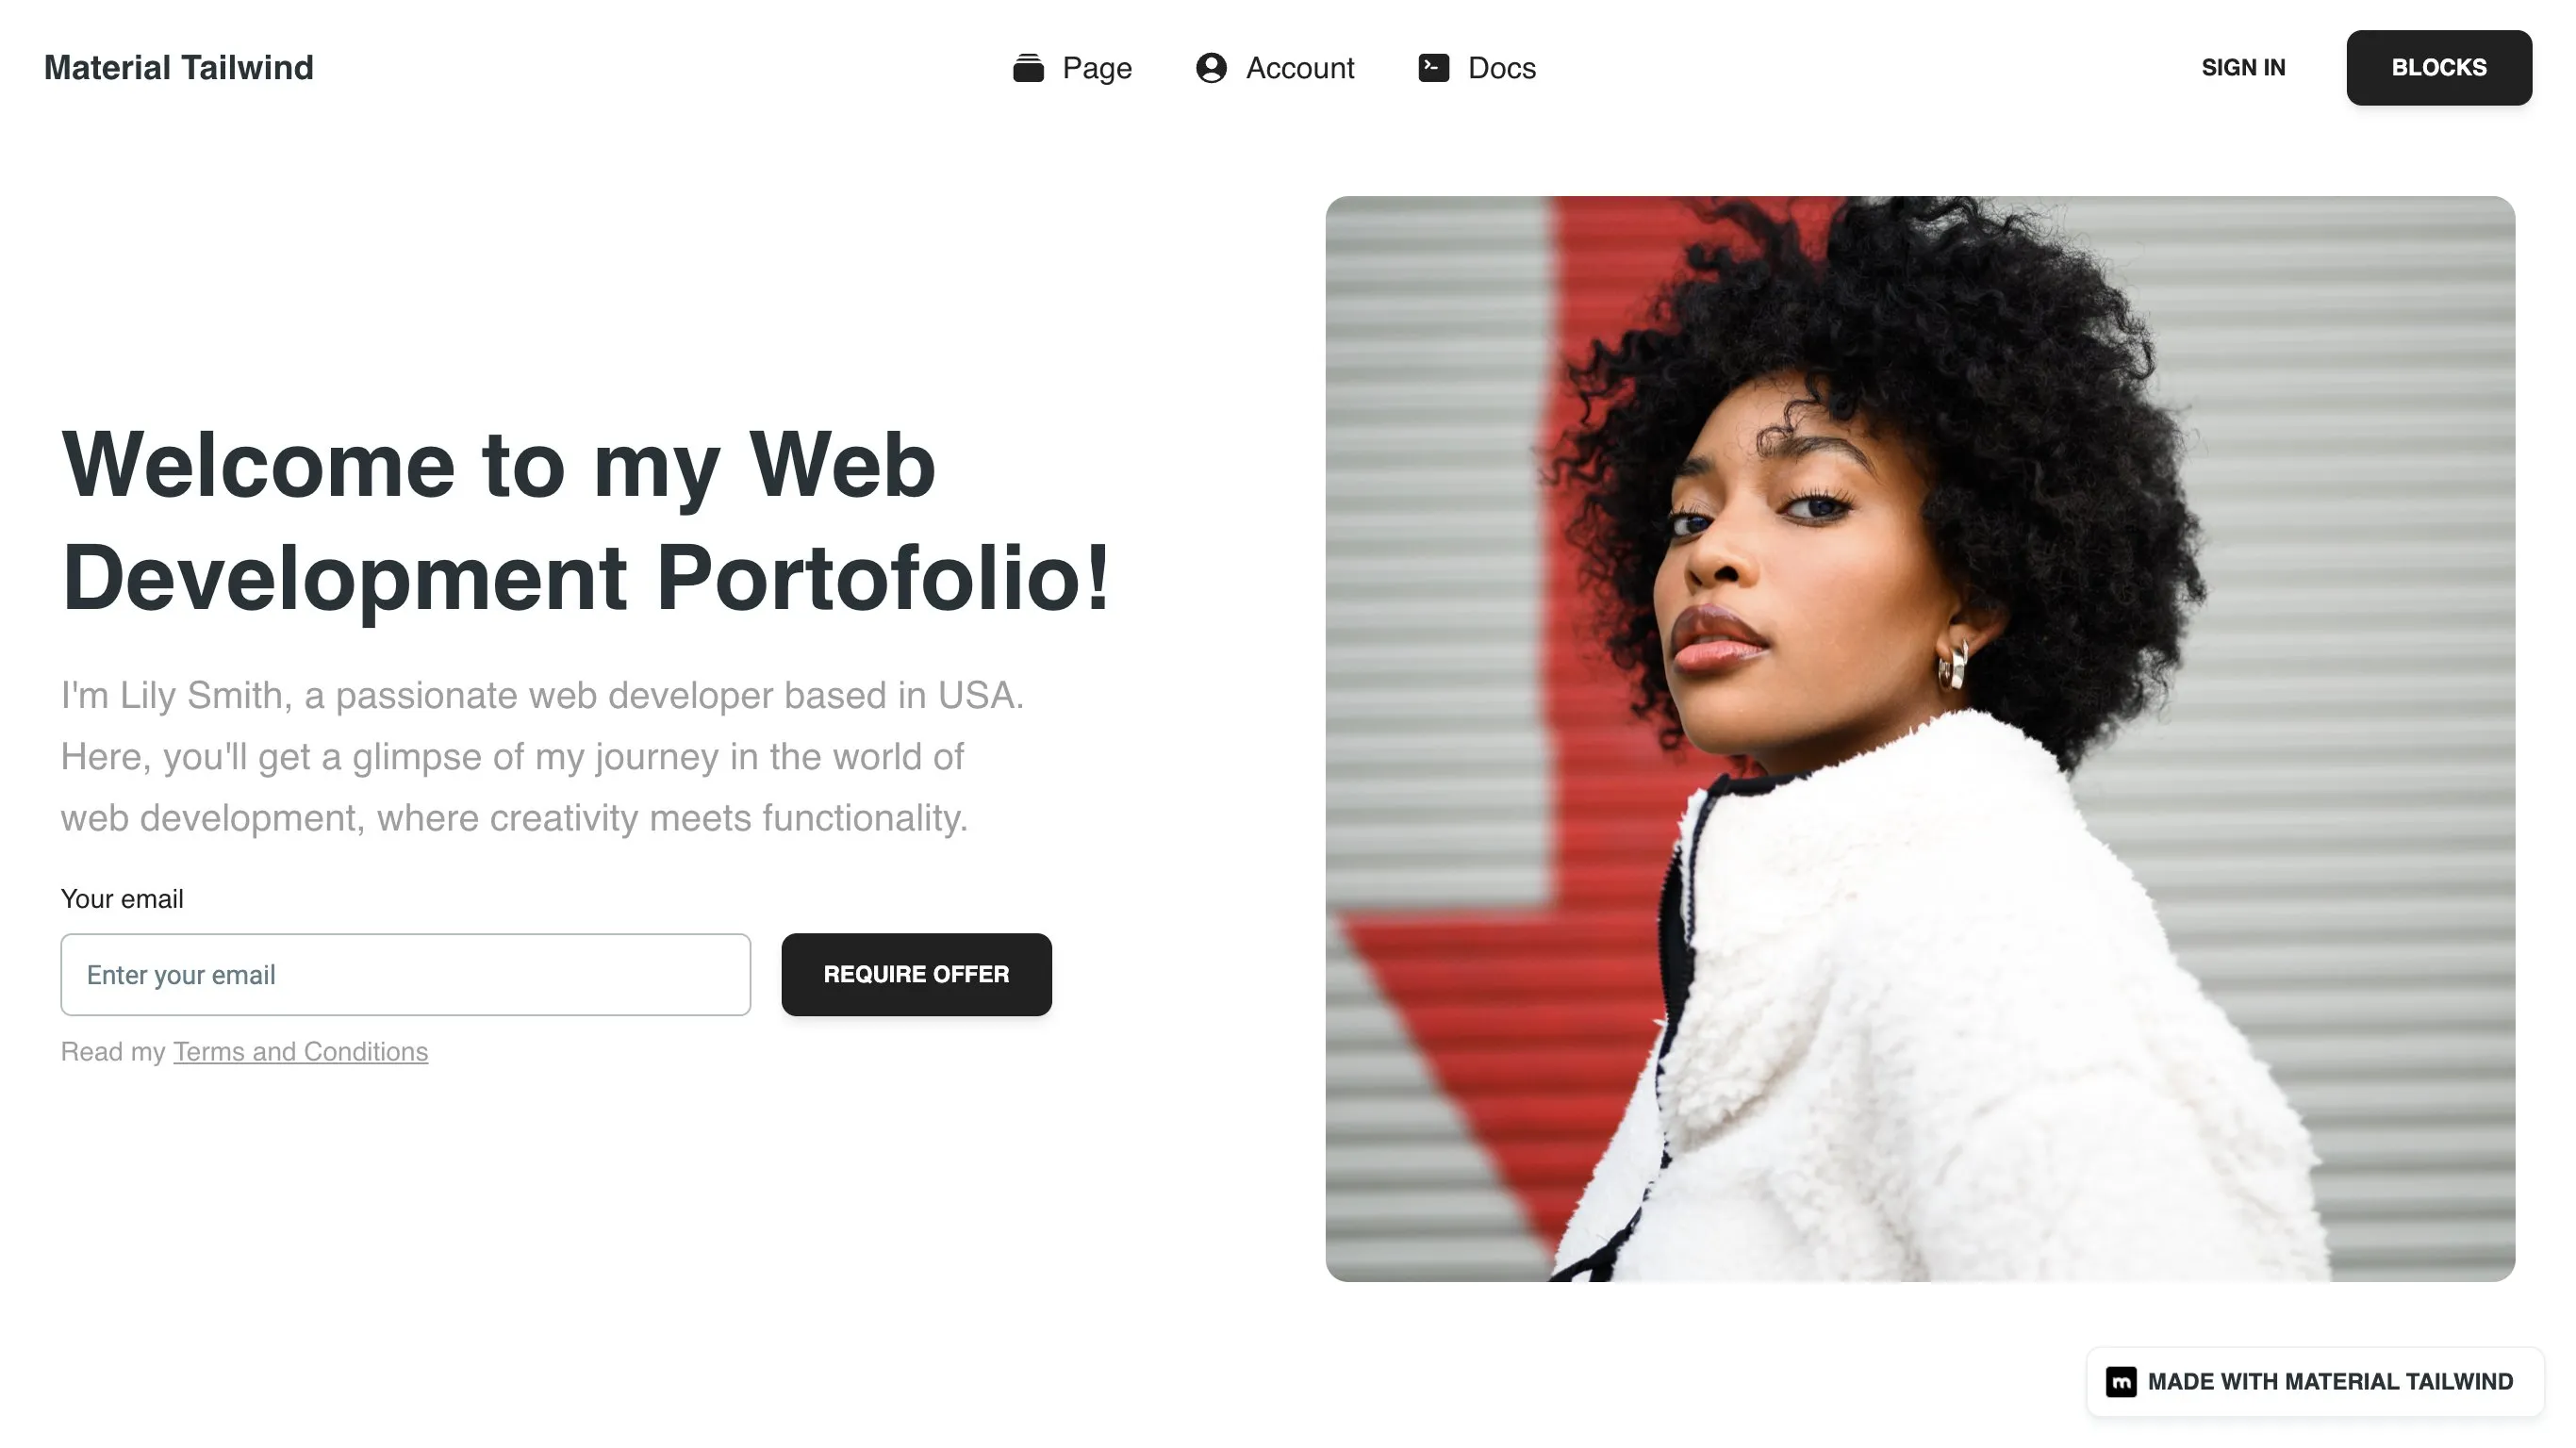This screenshot has height=1448, width=2576.
Task: Click the Docs terminal icon
Action: pos(1433,68)
